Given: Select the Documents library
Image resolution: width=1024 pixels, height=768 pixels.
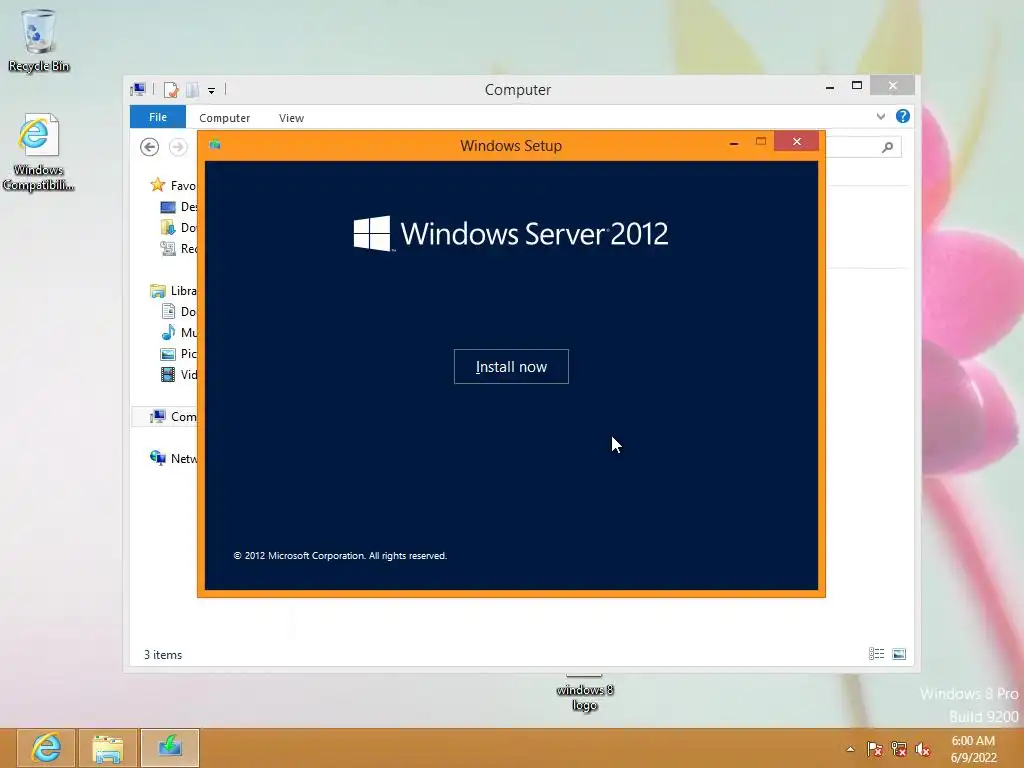Looking at the screenshot, I should (178, 312).
